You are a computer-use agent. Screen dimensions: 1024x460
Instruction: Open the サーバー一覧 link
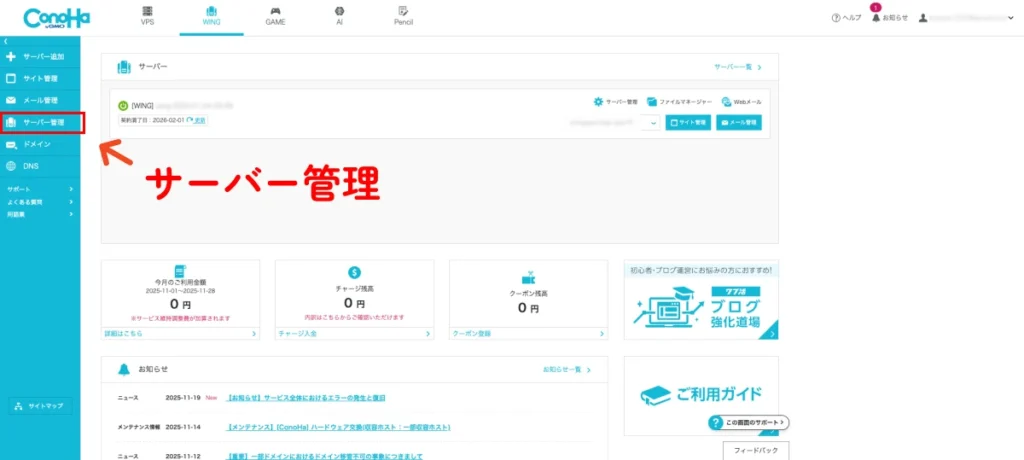[x=738, y=67]
